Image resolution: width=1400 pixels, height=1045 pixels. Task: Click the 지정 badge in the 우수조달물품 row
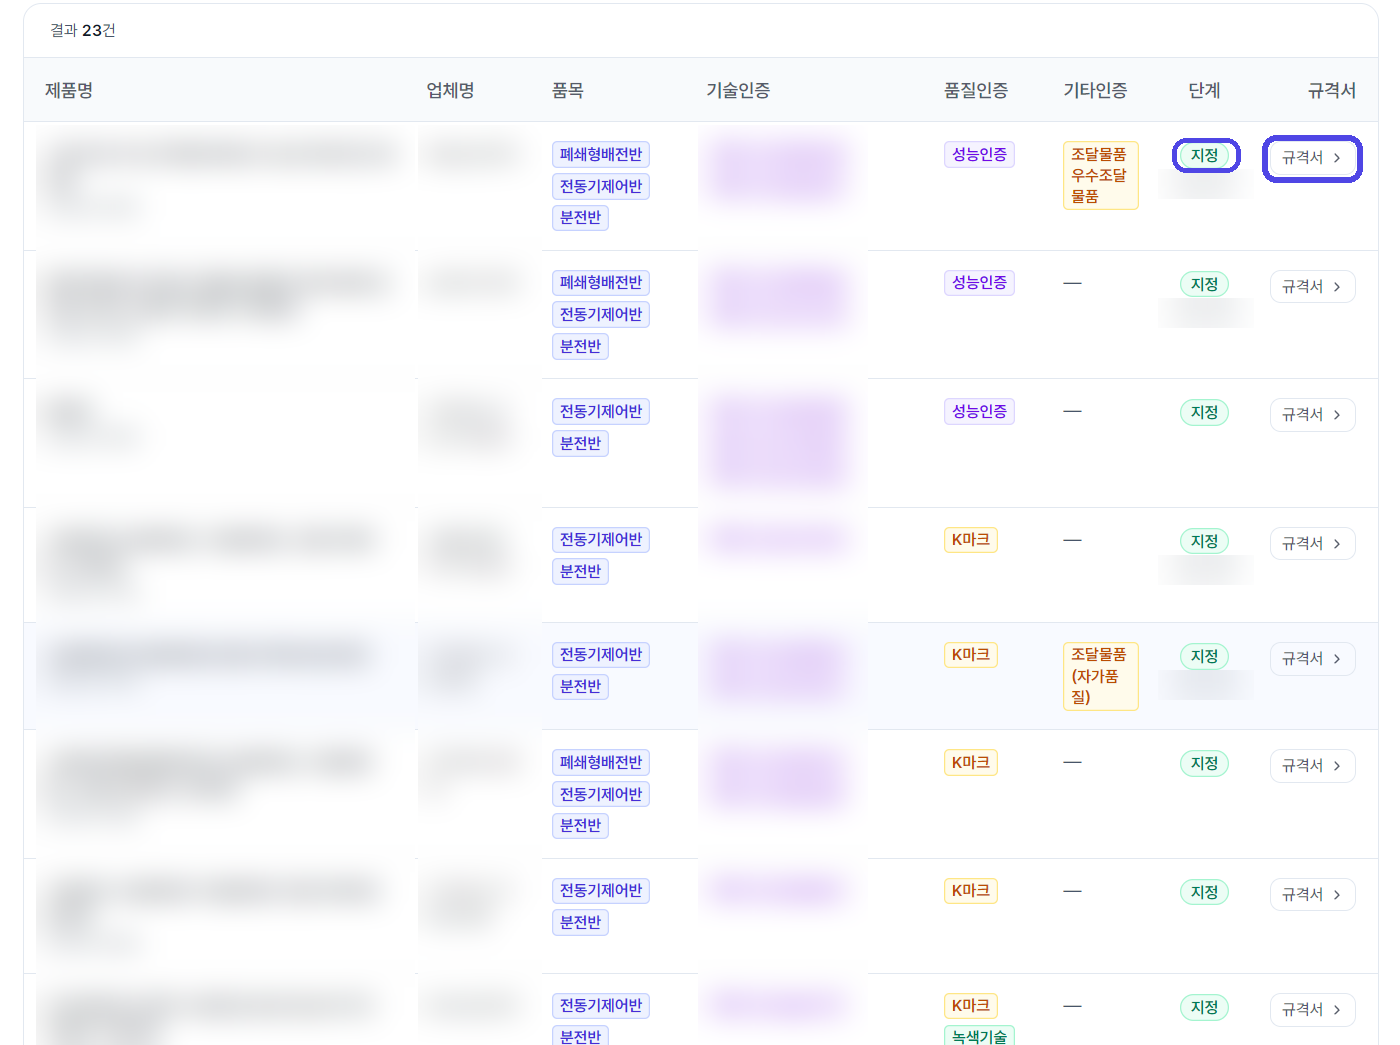(x=1204, y=156)
